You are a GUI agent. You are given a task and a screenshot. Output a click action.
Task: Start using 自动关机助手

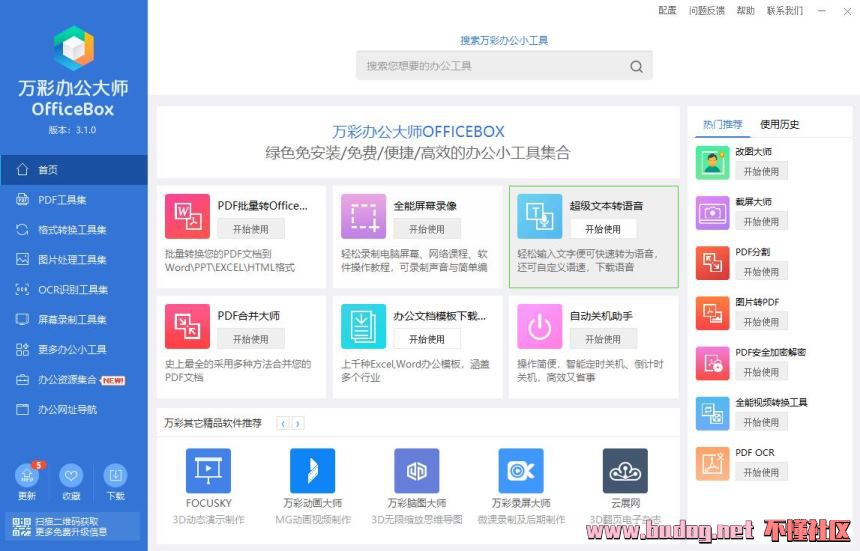pos(603,339)
